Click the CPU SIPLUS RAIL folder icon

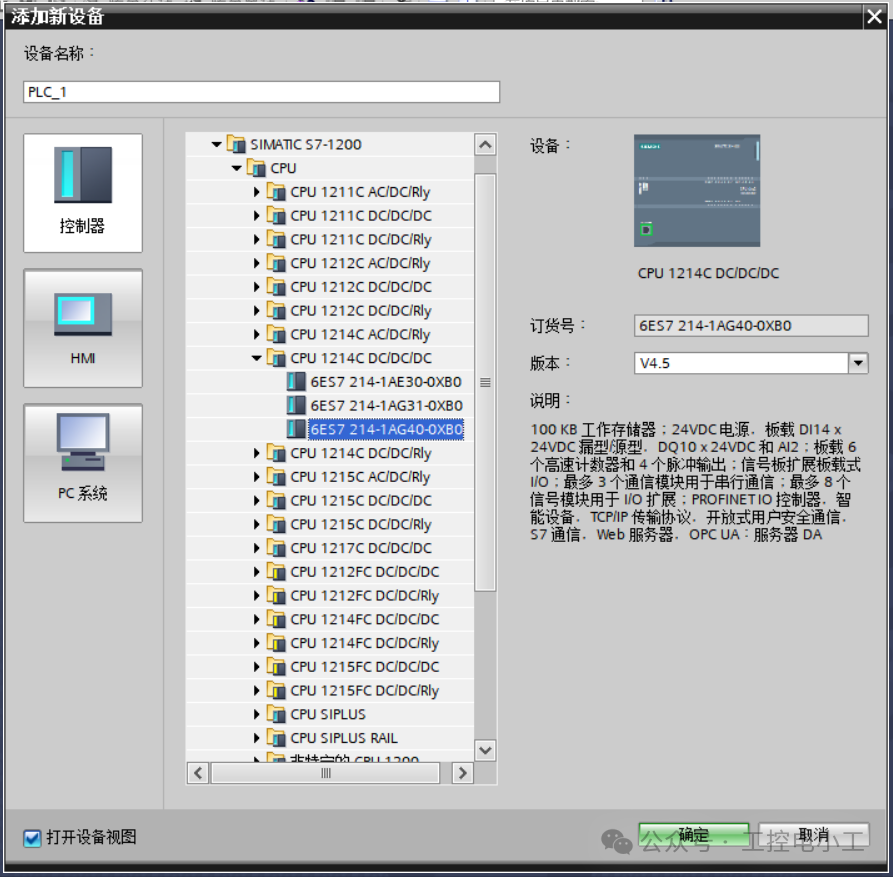coord(276,738)
